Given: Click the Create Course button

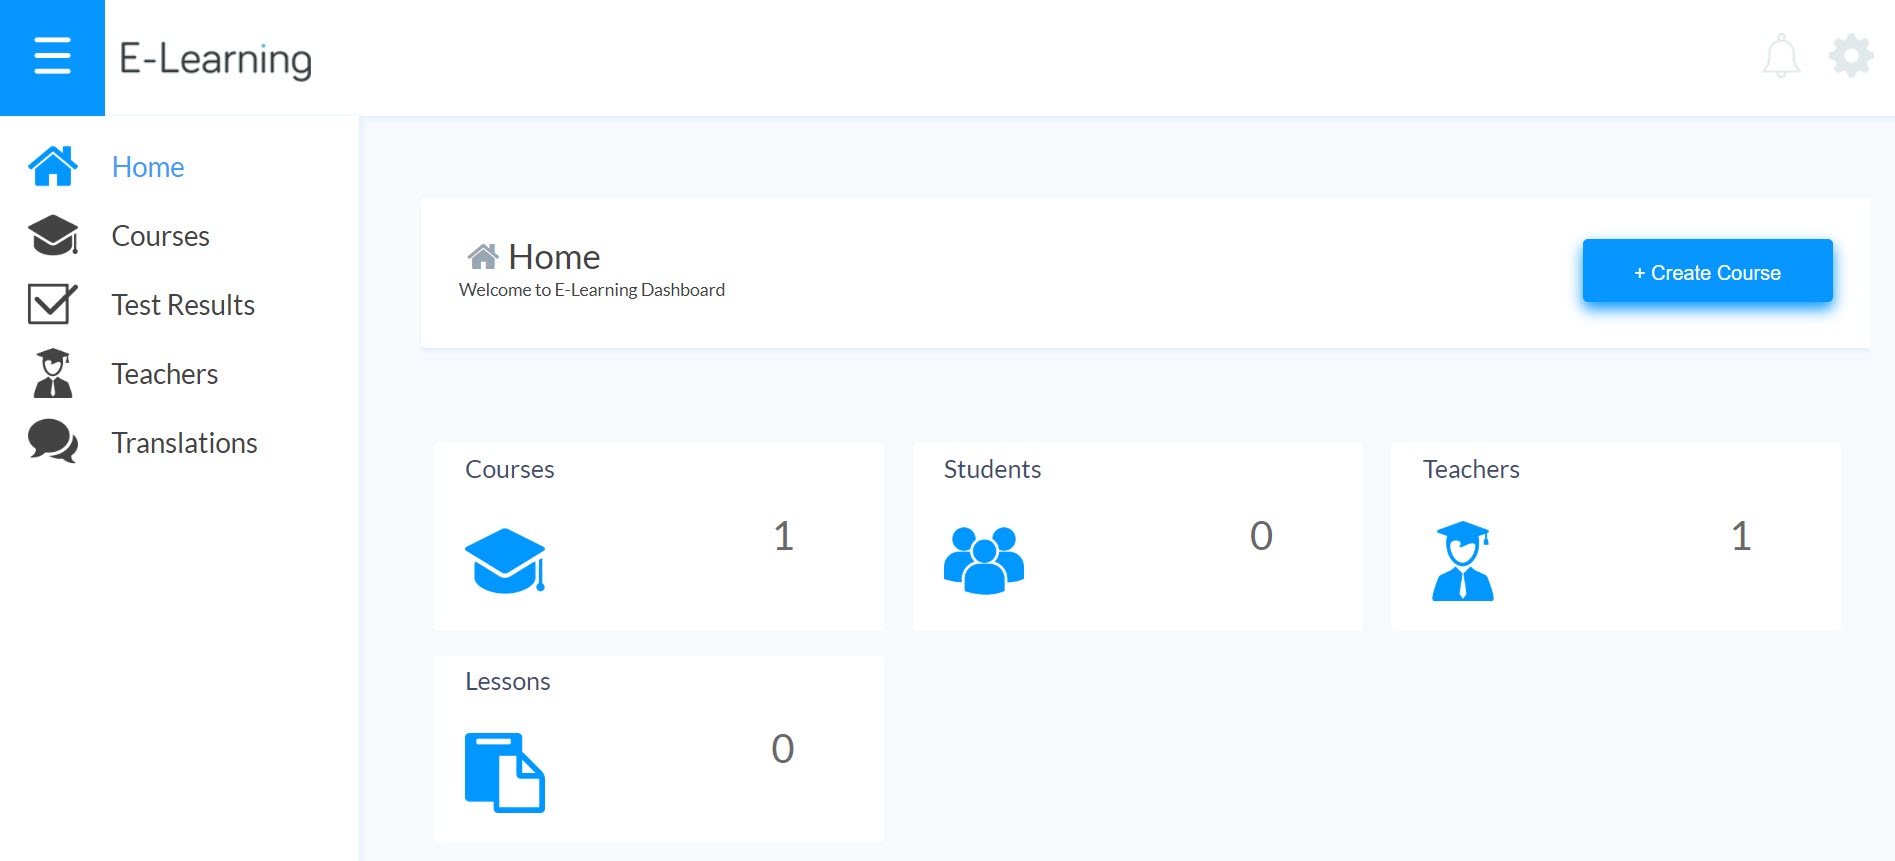Looking at the screenshot, I should pyautogui.click(x=1708, y=271).
